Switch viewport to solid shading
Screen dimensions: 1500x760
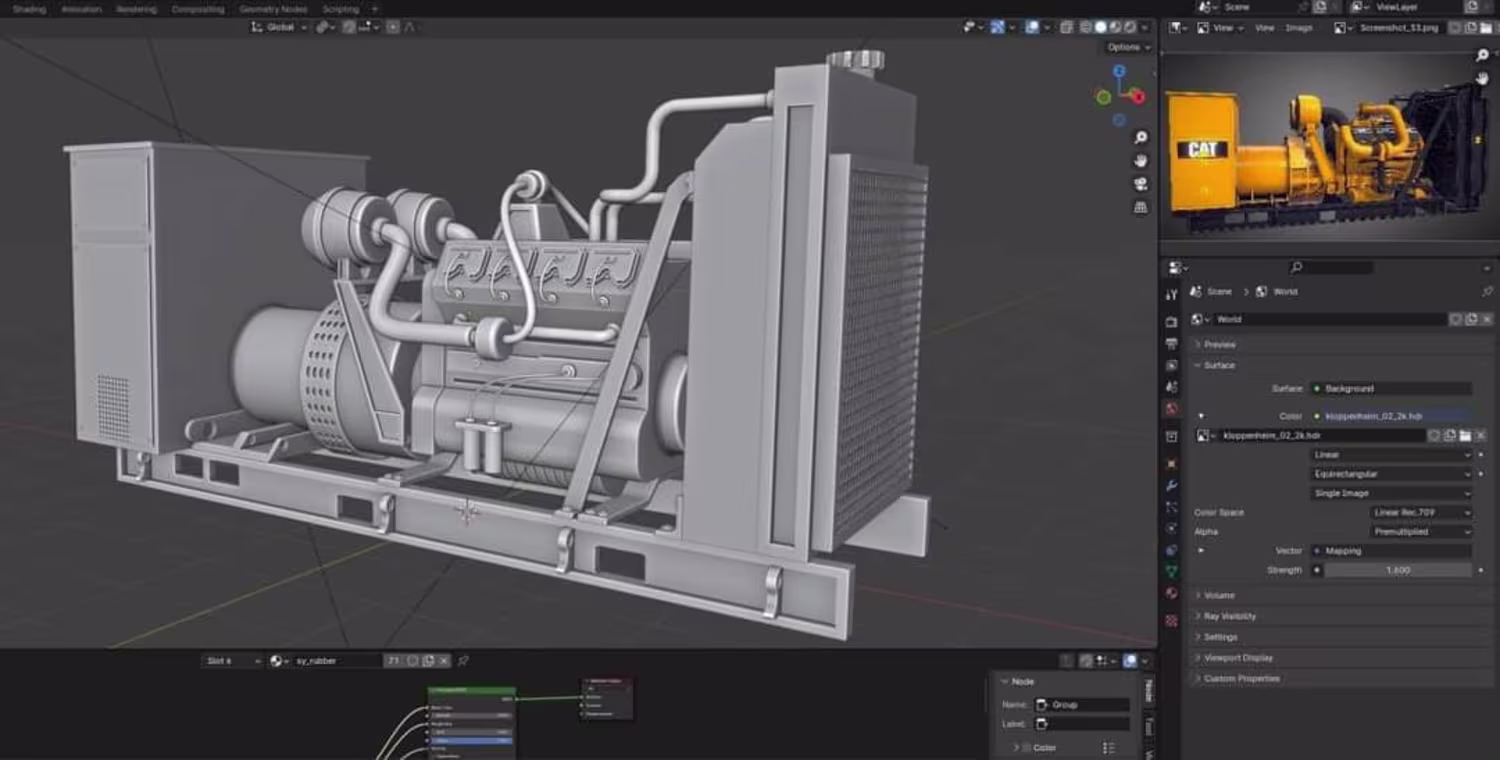tap(1101, 27)
